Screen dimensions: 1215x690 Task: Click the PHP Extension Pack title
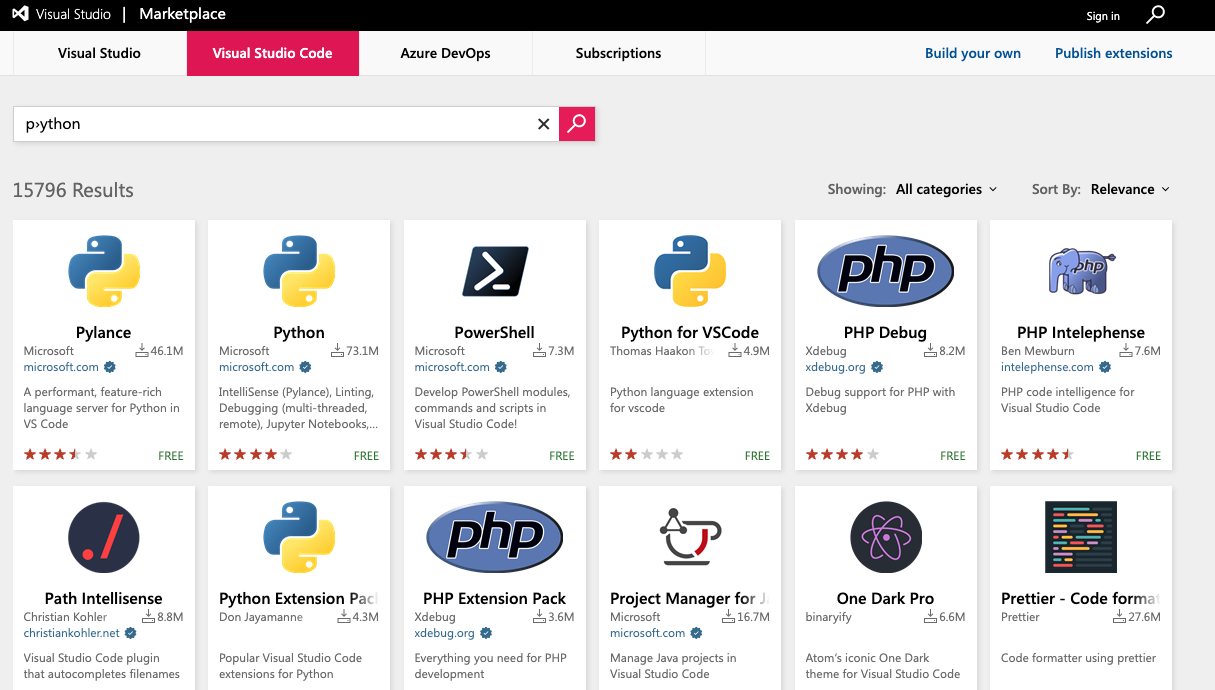[495, 598]
